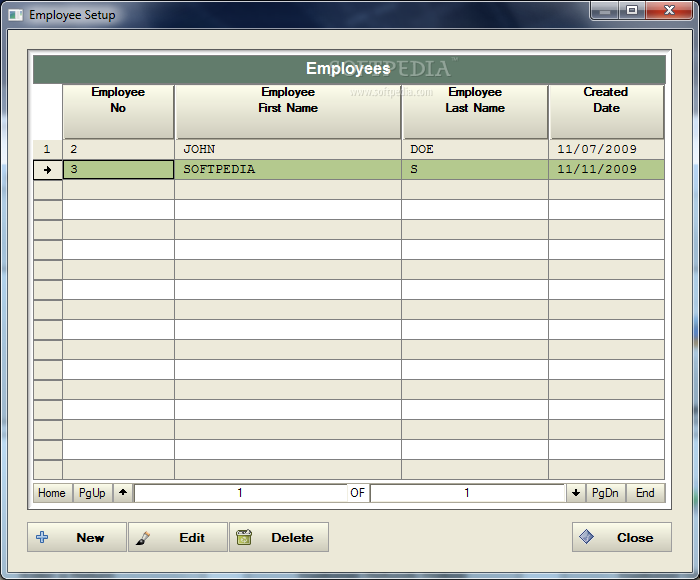Viewport: 700px width, 580px height.
Task: Click the down arrow navigation icon
Action: [576, 493]
